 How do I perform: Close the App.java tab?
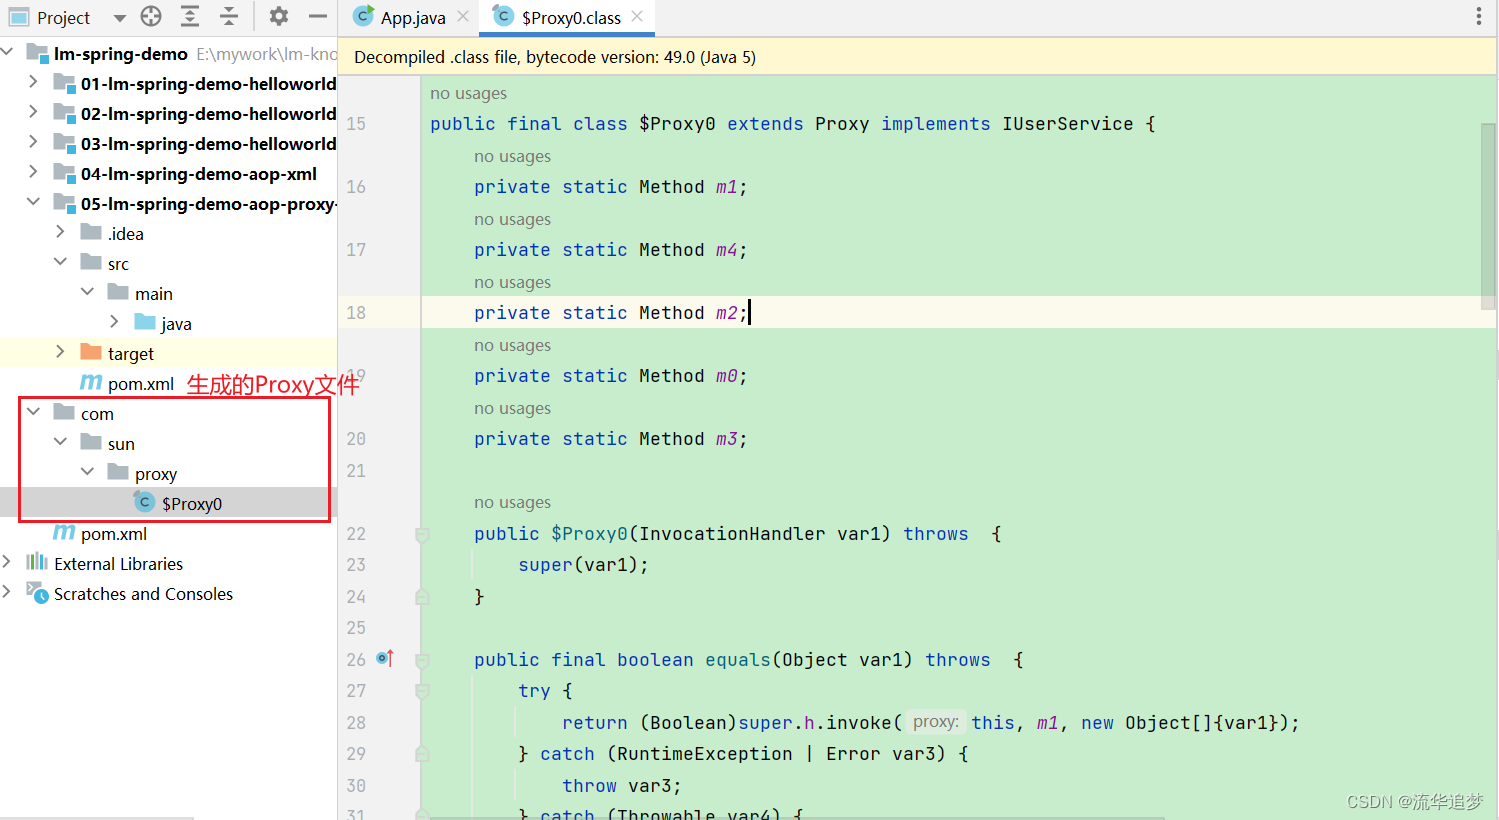(463, 16)
